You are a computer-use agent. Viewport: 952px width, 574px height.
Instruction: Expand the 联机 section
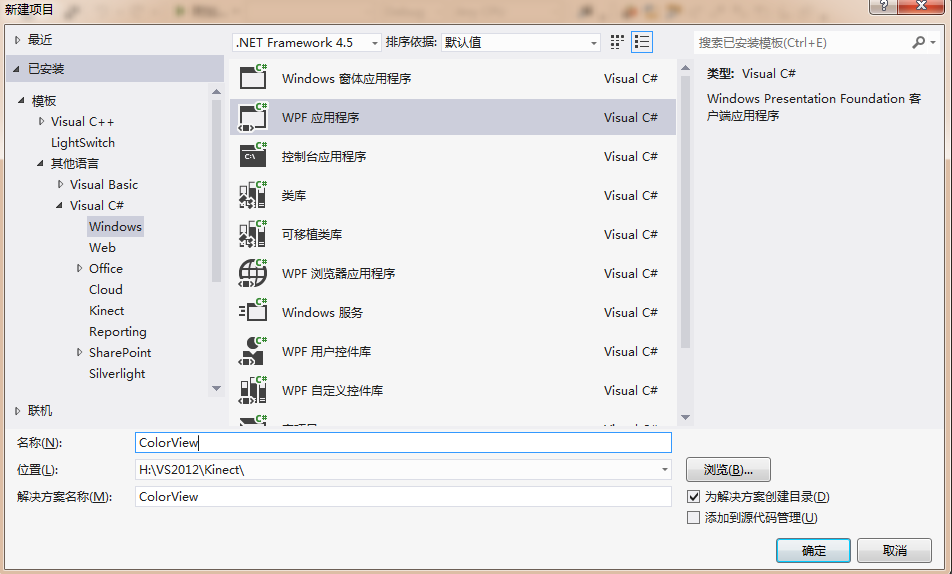[x=17, y=411]
